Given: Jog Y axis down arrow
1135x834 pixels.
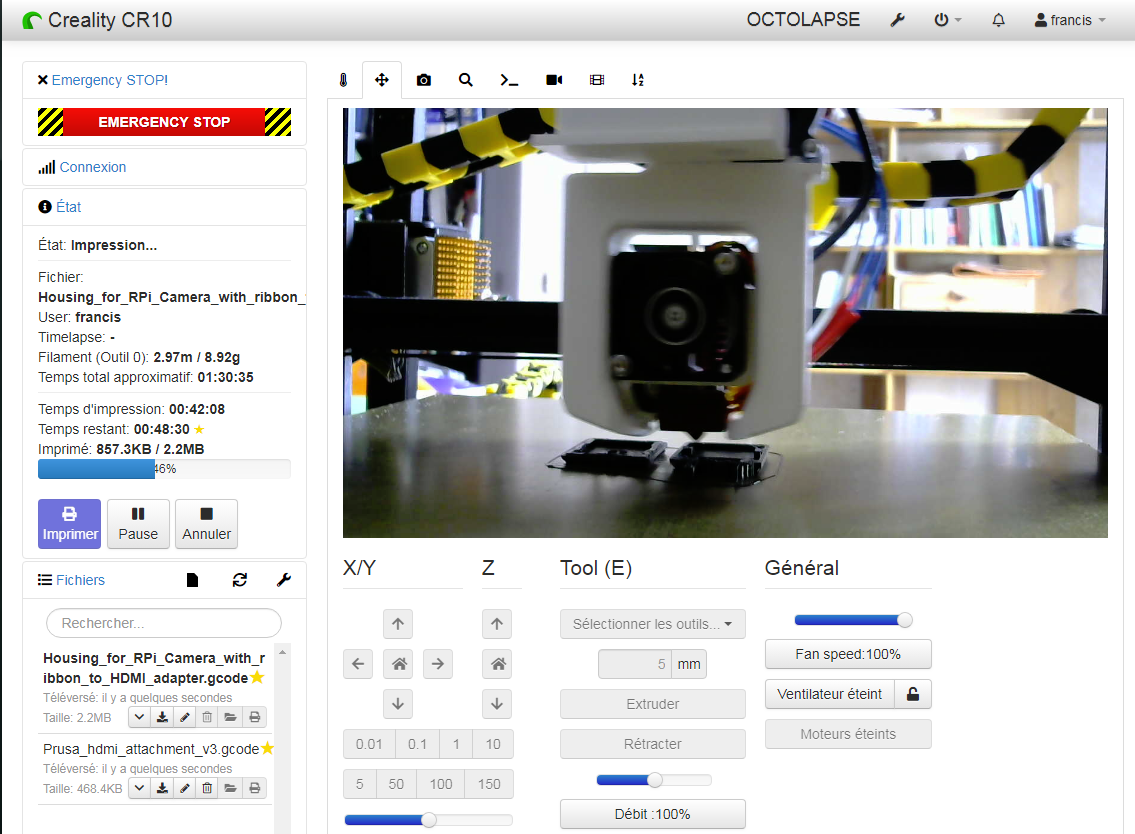Looking at the screenshot, I should [398, 704].
